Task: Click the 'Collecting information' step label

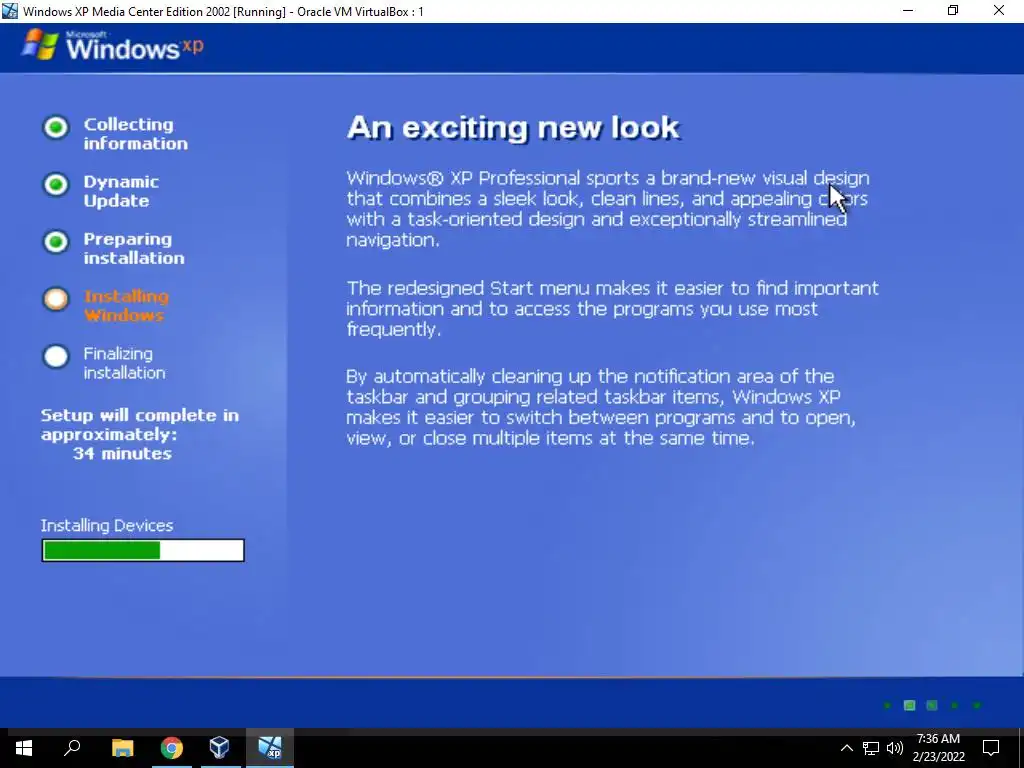Action: (135, 134)
